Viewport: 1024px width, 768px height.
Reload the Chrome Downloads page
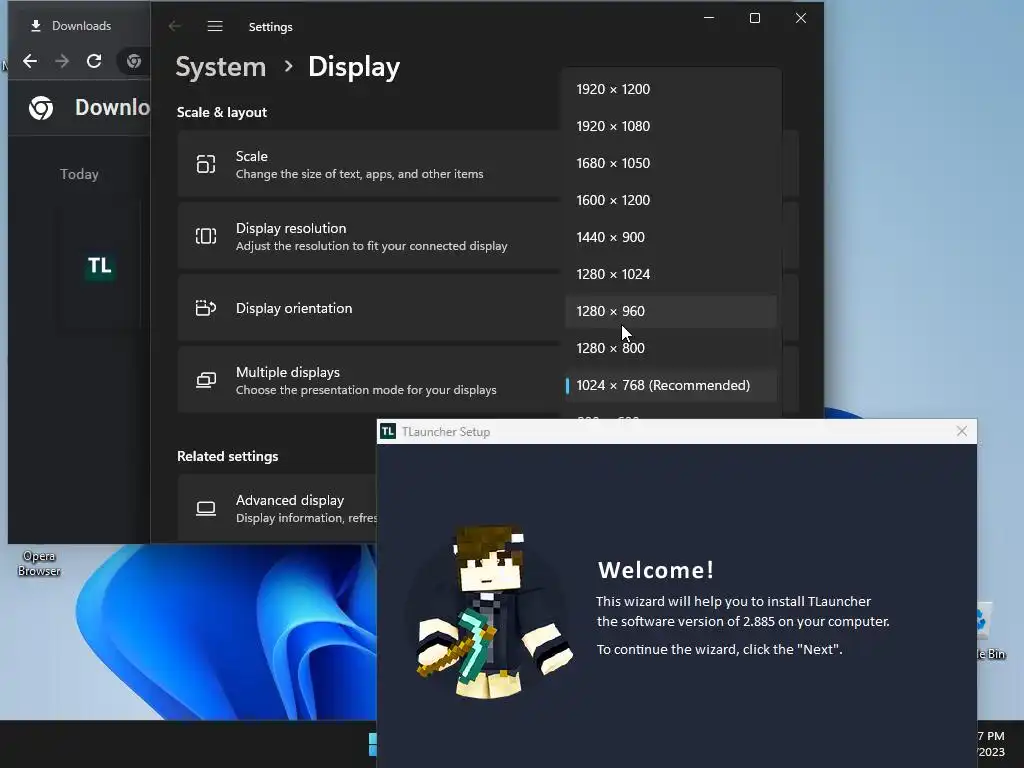point(94,61)
